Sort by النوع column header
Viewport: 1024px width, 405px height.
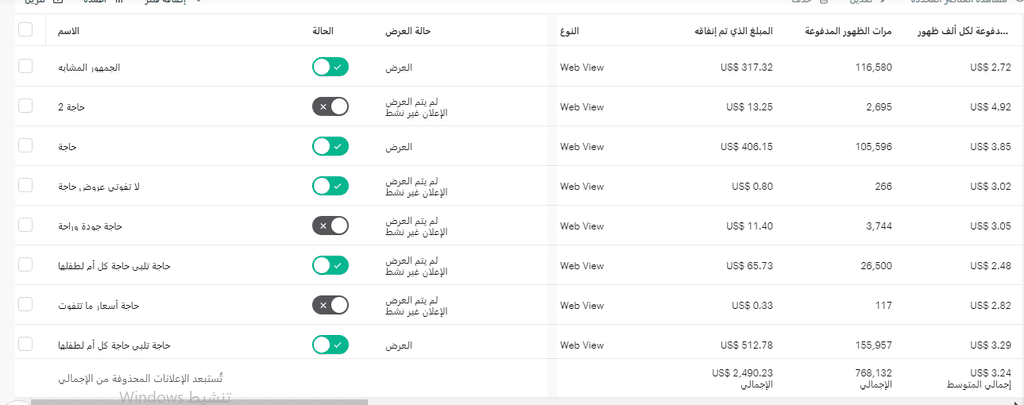click(x=569, y=31)
